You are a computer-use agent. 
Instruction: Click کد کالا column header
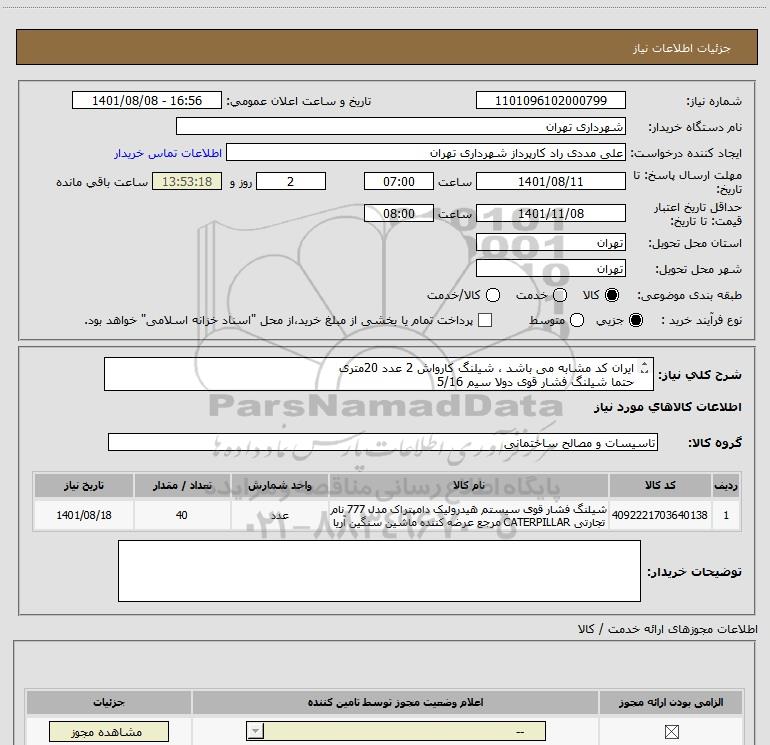(660, 485)
